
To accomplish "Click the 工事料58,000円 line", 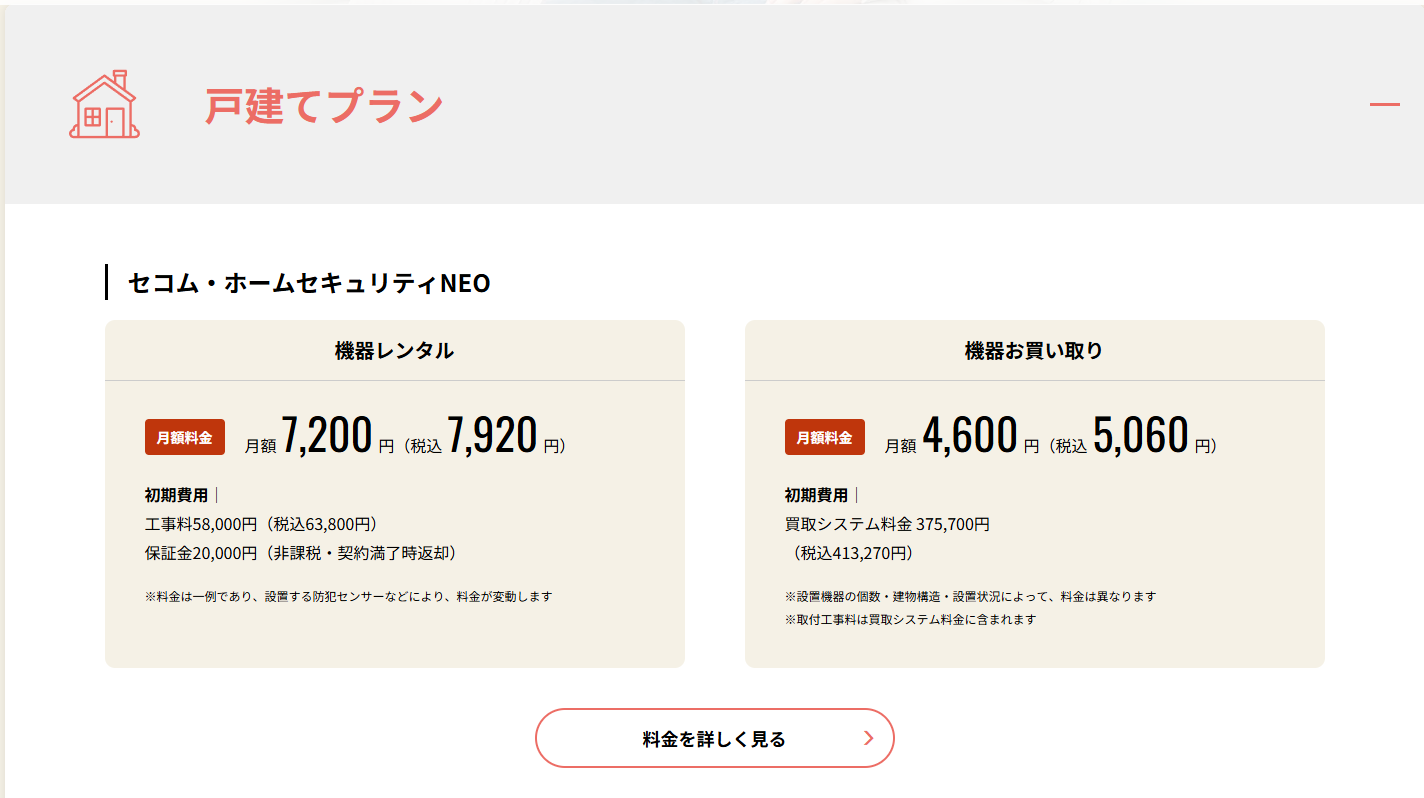I will click(x=260, y=524).
